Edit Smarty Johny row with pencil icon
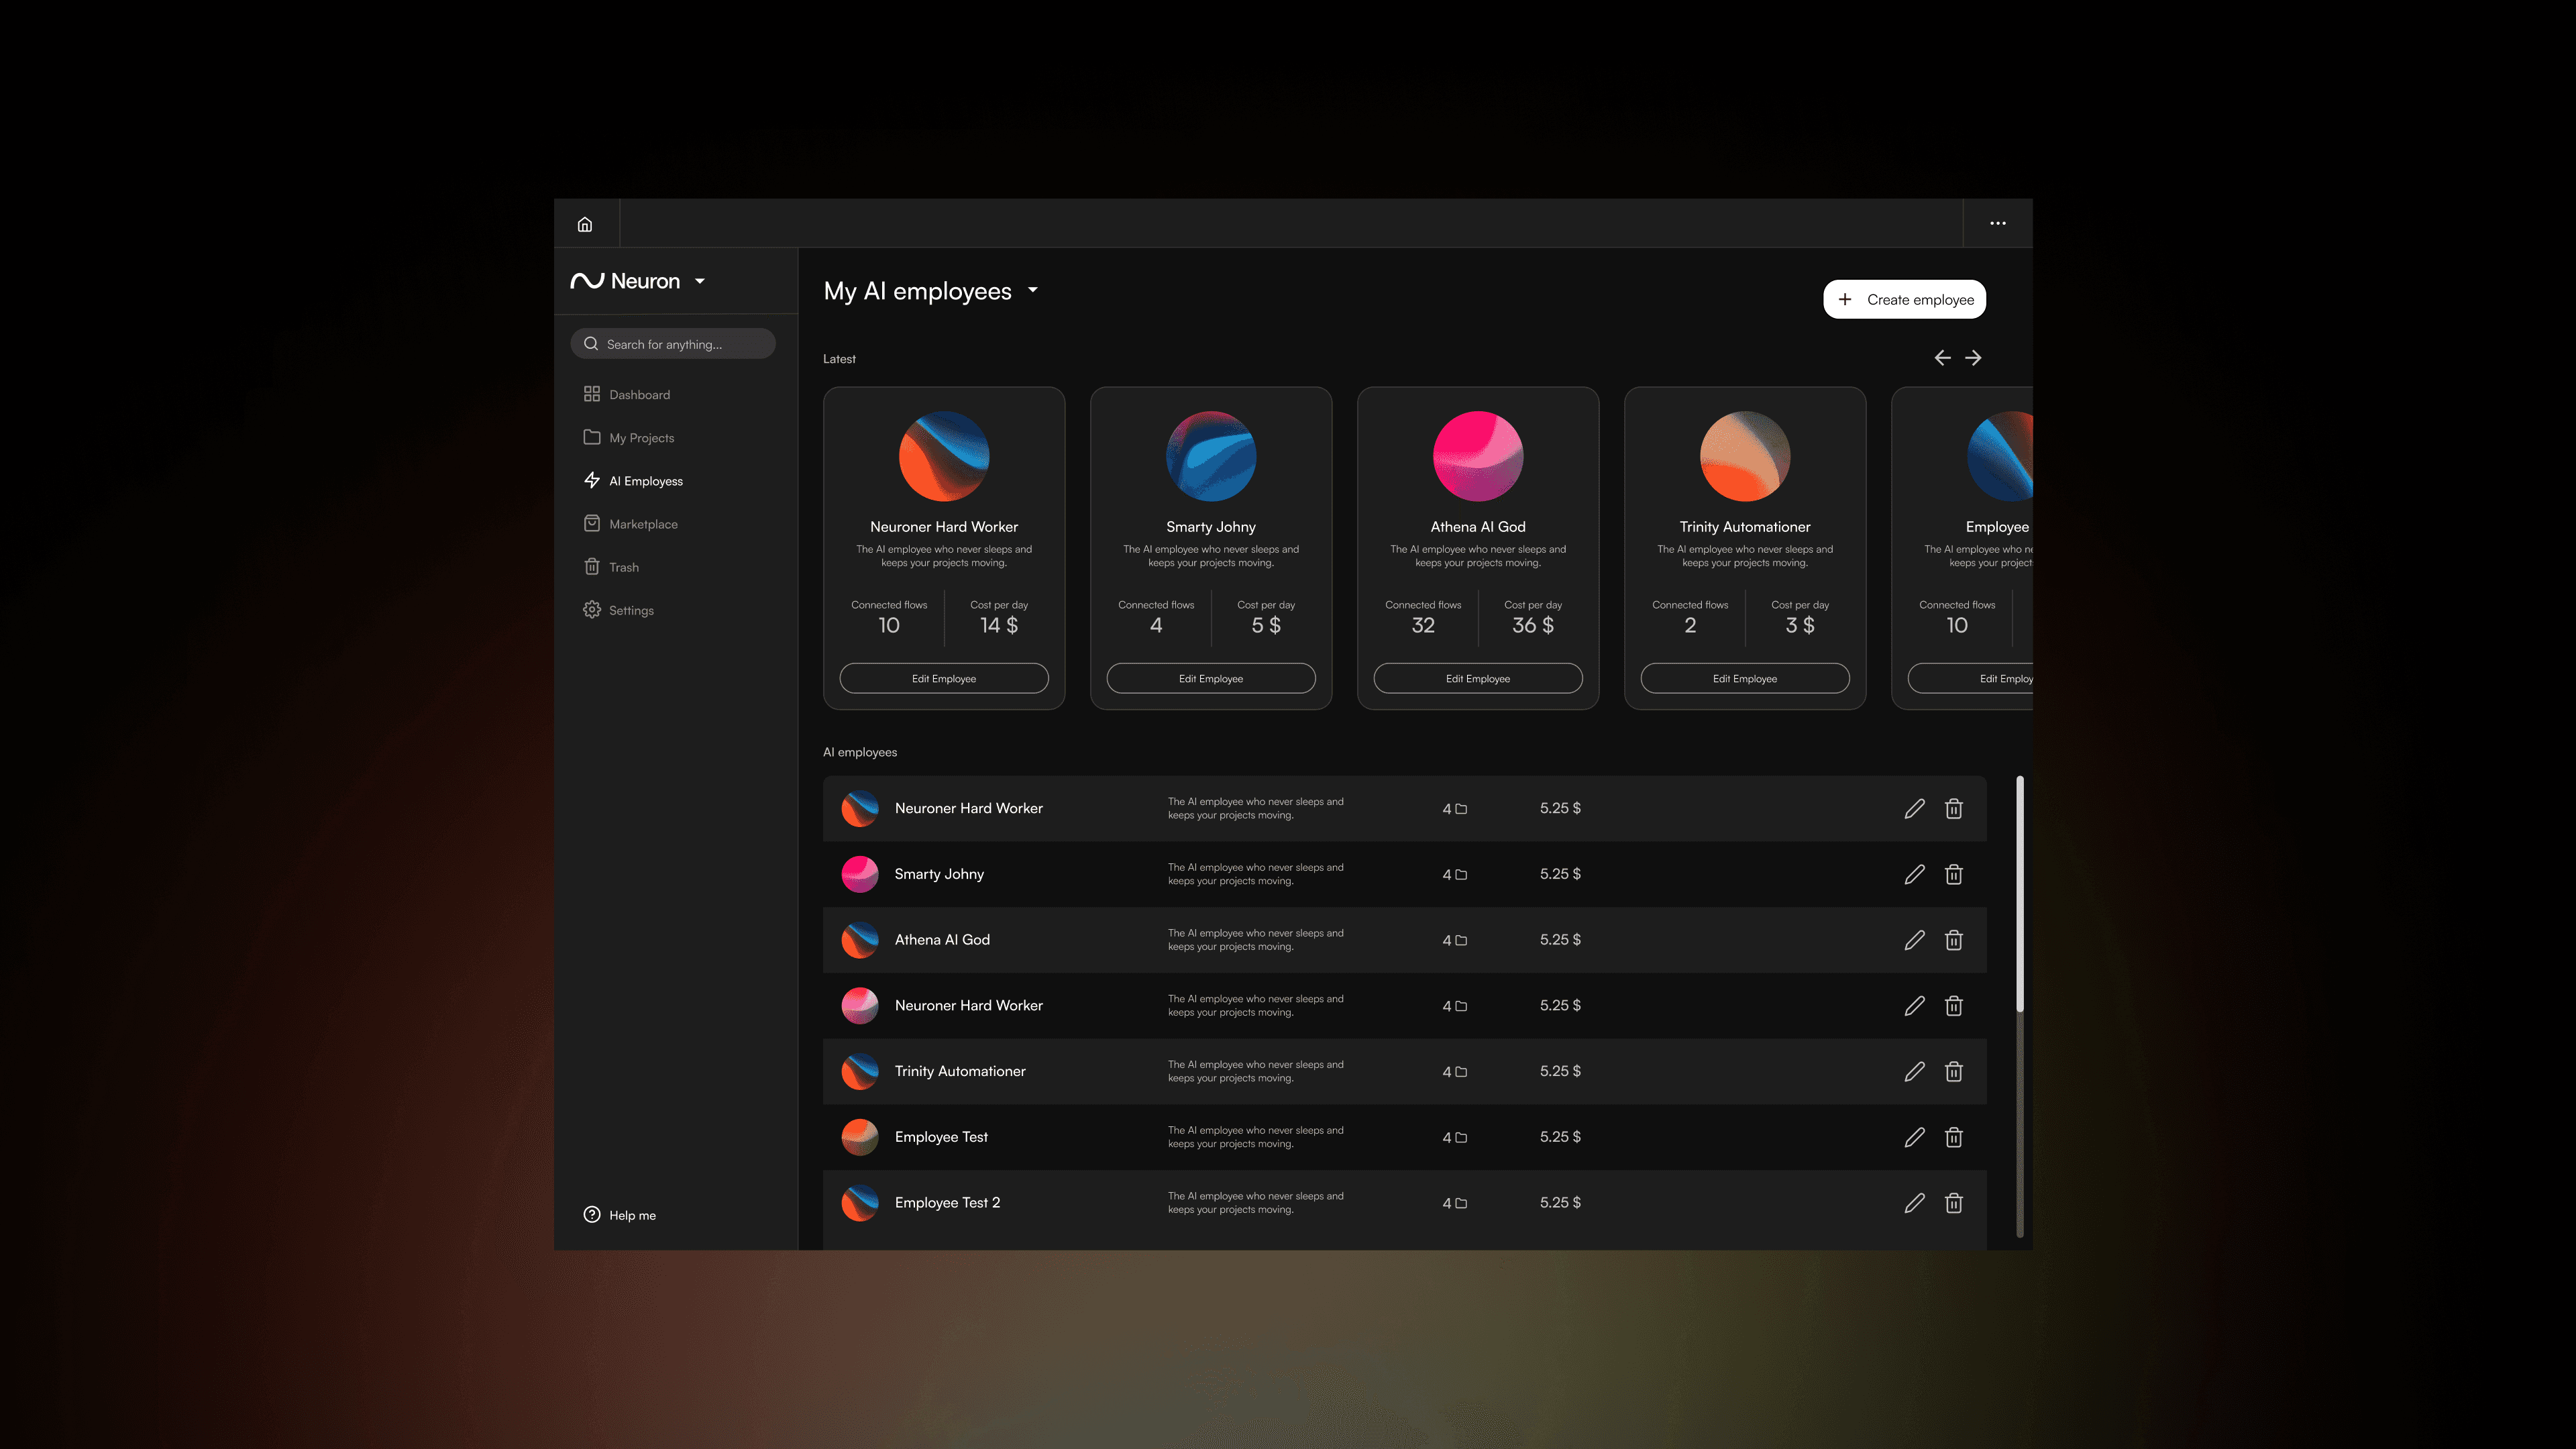The width and height of the screenshot is (2576, 1449). coord(1914,875)
